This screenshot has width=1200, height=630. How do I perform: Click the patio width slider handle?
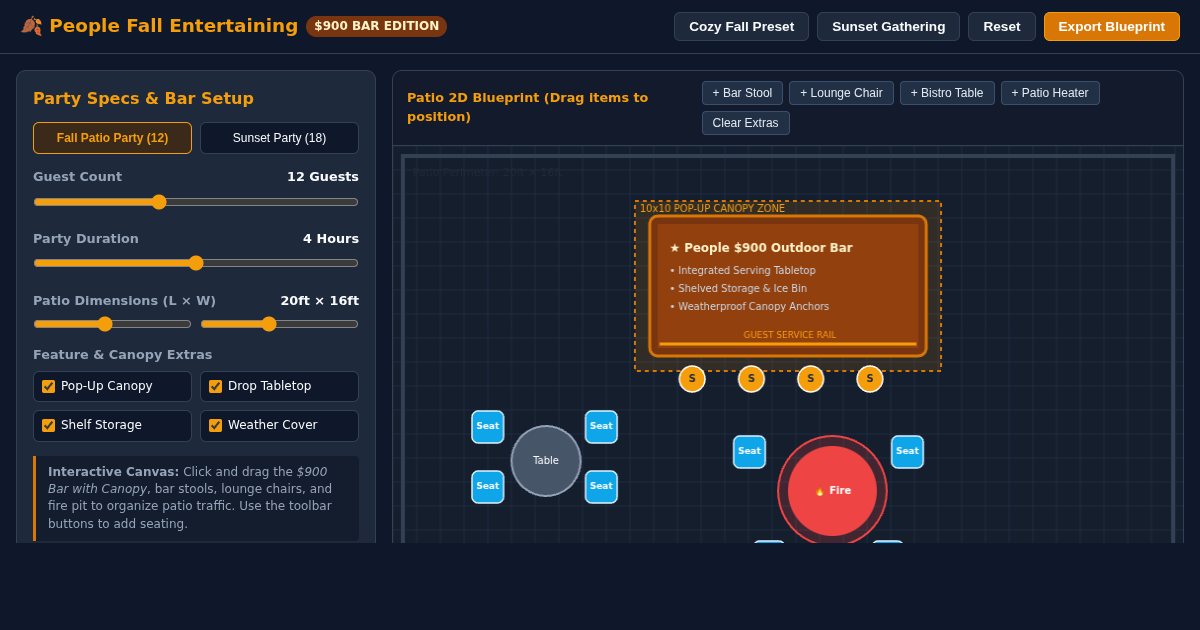(269, 324)
